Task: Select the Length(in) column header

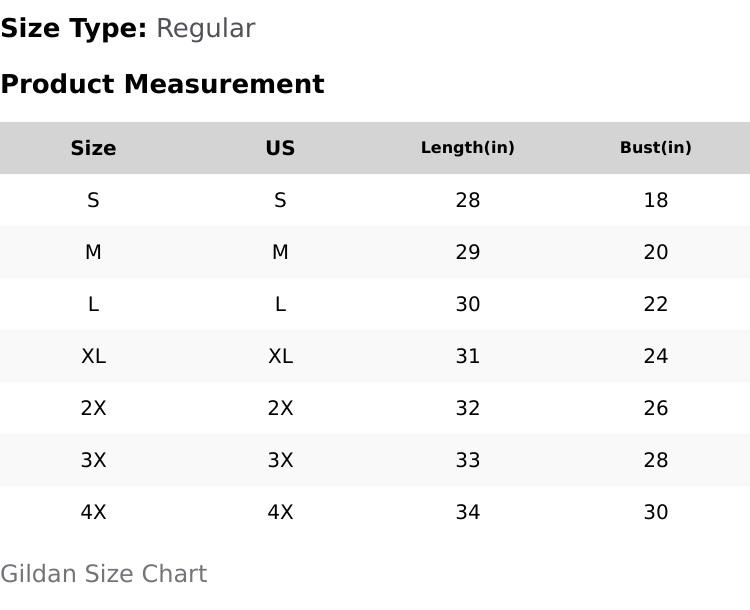Action: (467, 148)
